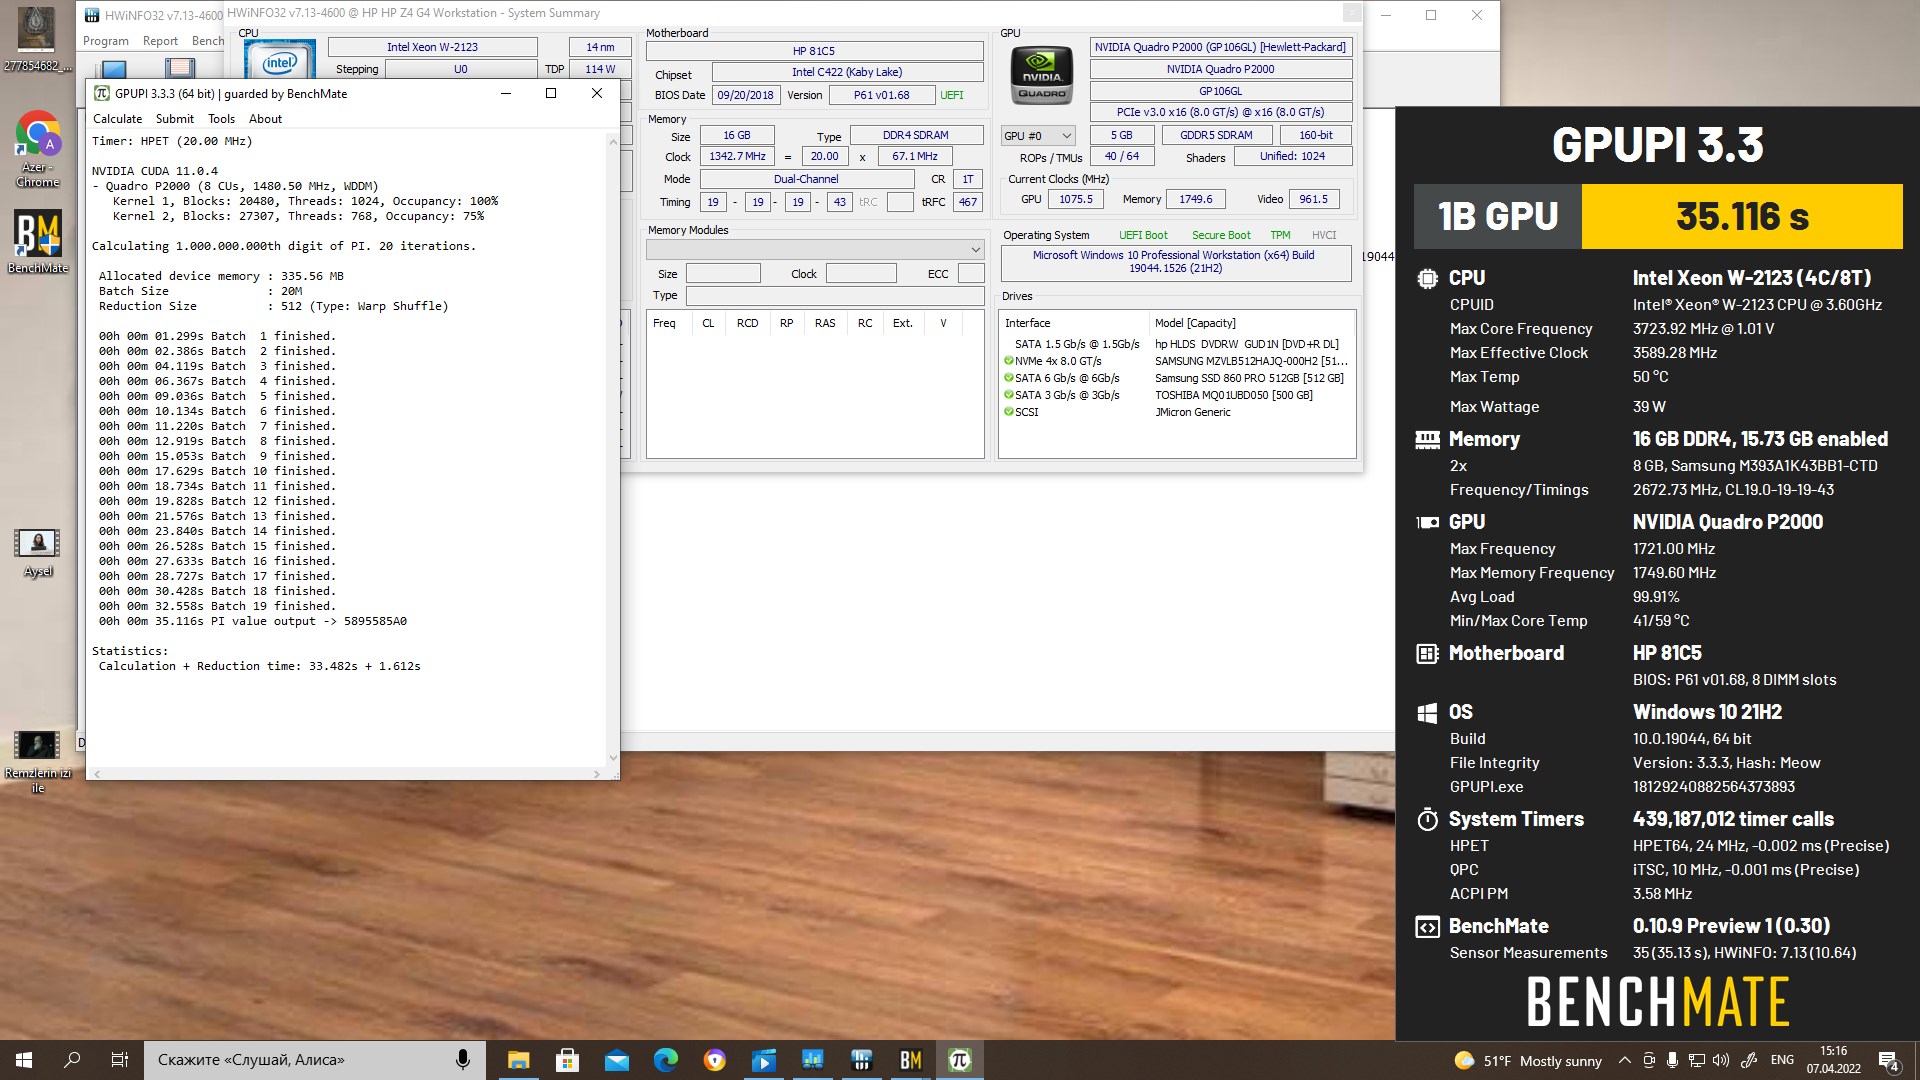Viewport: 1920px width, 1080px height.
Task: Select the NVMe SAMSUNG MZVLB512HAJQ drive row
Action: (1177, 361)
